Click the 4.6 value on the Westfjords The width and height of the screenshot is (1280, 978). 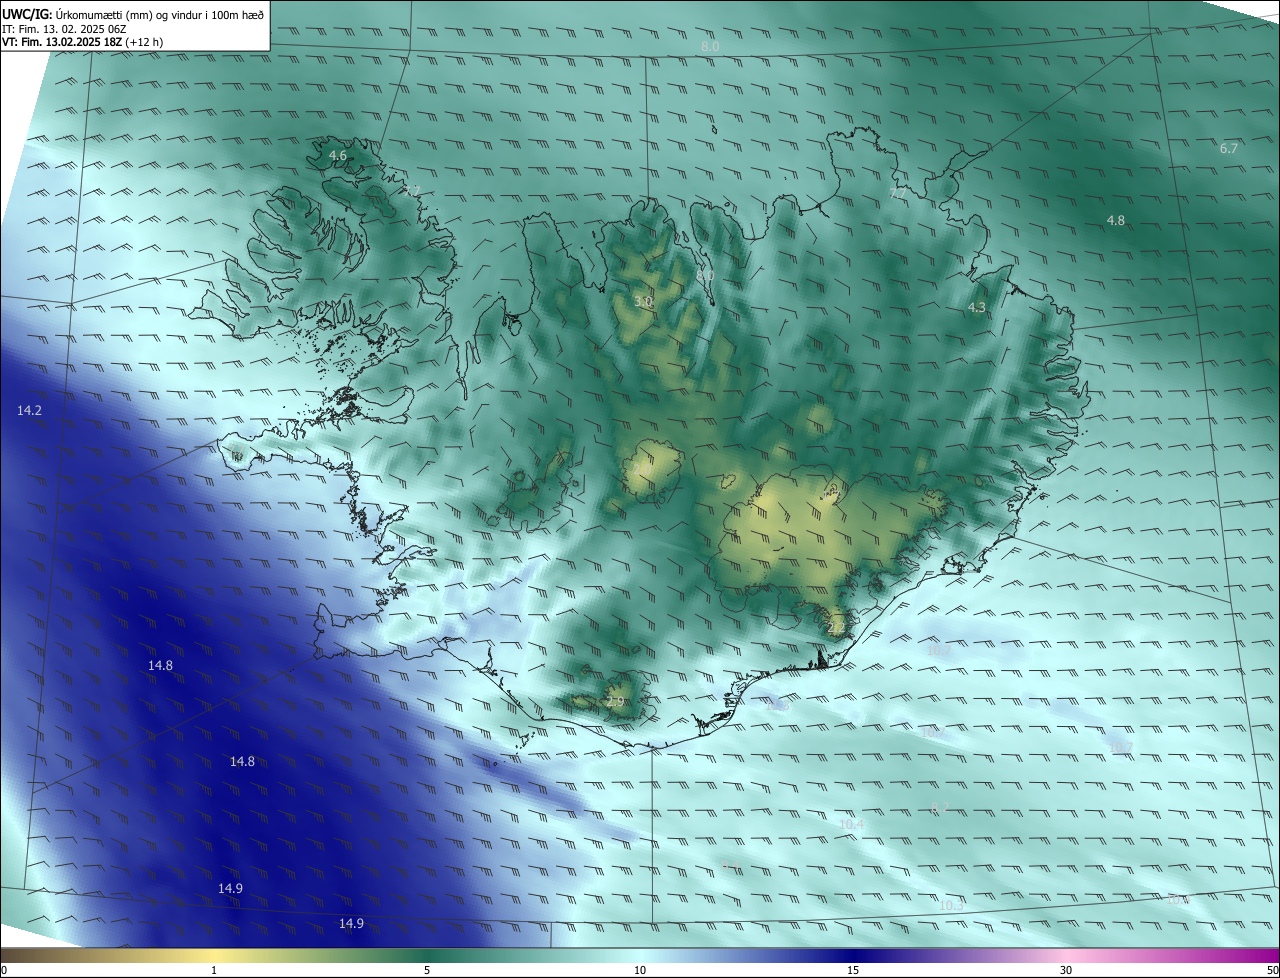pos(338,156)
